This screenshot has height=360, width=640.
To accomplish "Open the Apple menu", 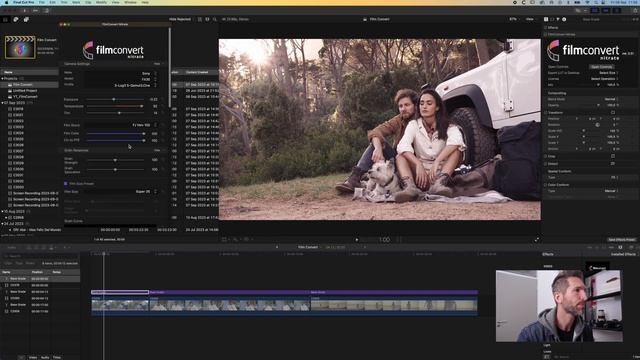I will 6,2.
